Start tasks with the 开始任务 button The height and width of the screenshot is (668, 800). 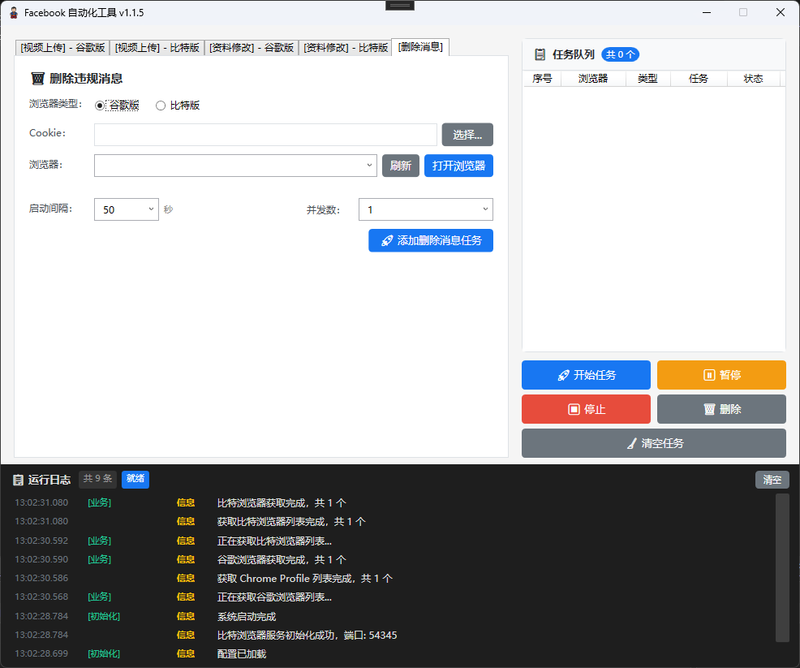pyautogui.click(x=586, y=375)
